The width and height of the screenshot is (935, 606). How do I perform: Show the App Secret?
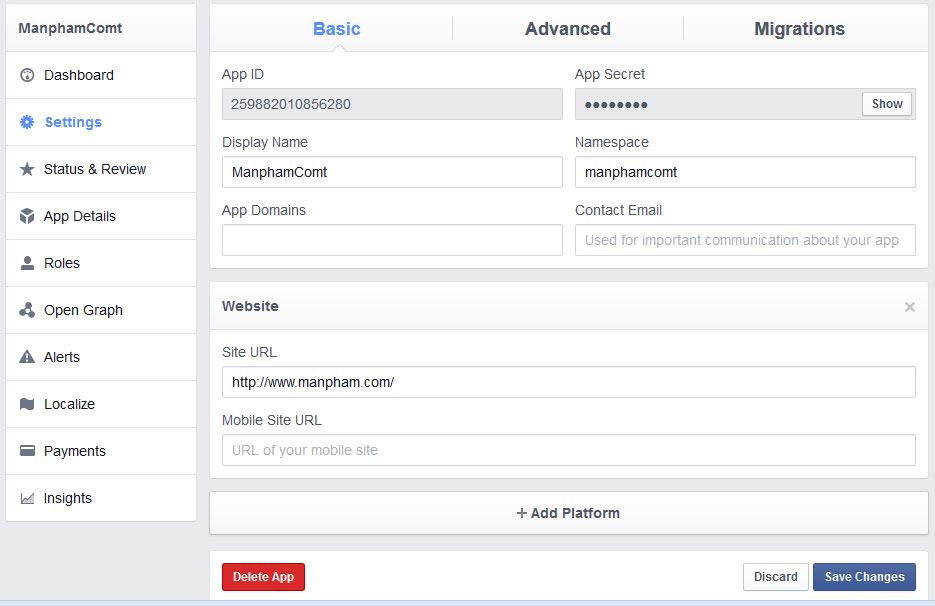click(887, 104)
